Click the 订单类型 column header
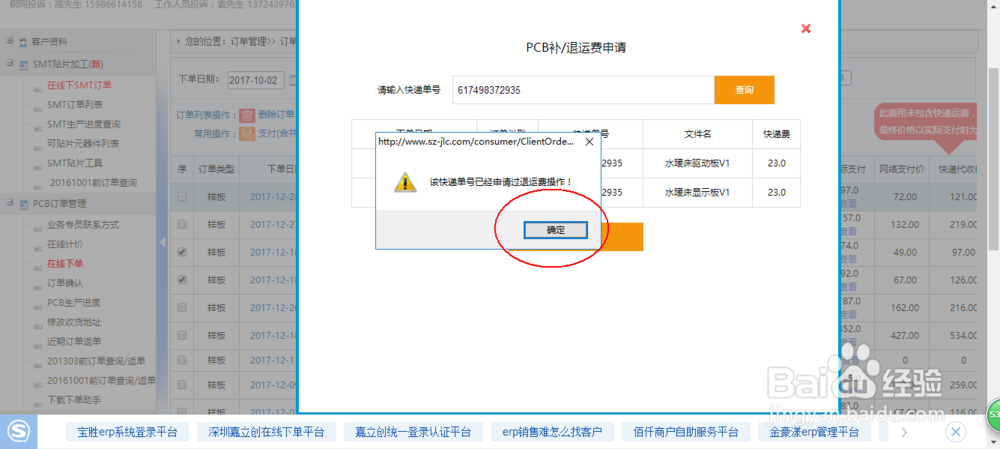Image resolution: width=1000 pixels, height=449 pixels. click(x=216, y=170)
